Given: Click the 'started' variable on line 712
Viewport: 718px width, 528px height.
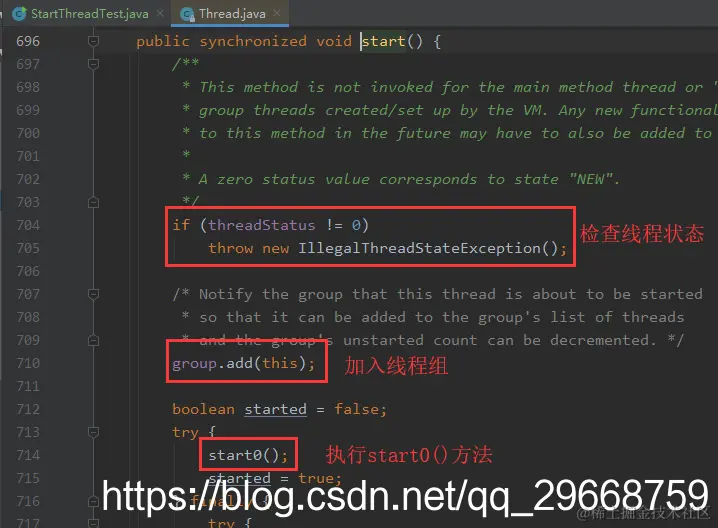Looking at the screenshot, I should (275, 409).
